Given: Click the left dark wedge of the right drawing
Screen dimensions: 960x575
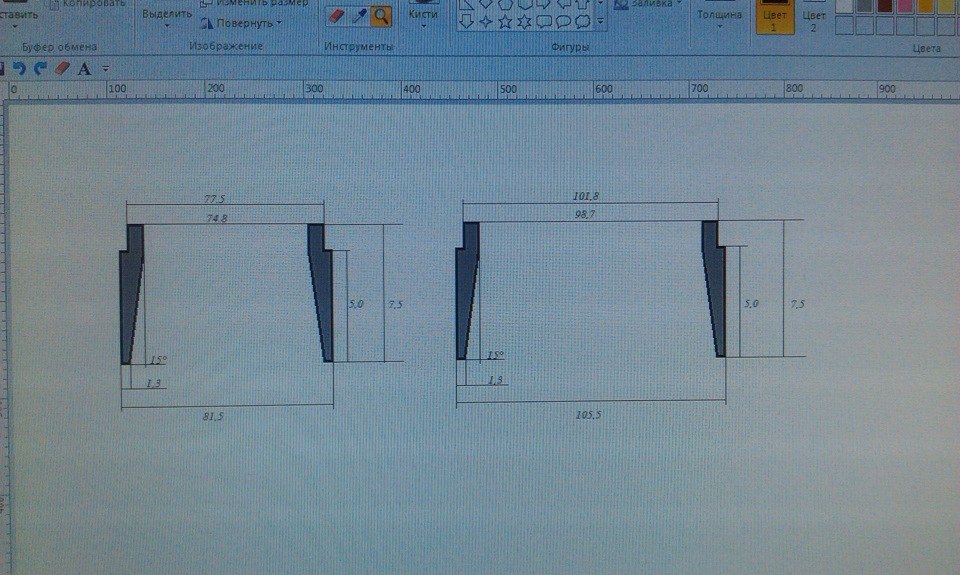Looking at the screenshot, I should tap(467, 290).
